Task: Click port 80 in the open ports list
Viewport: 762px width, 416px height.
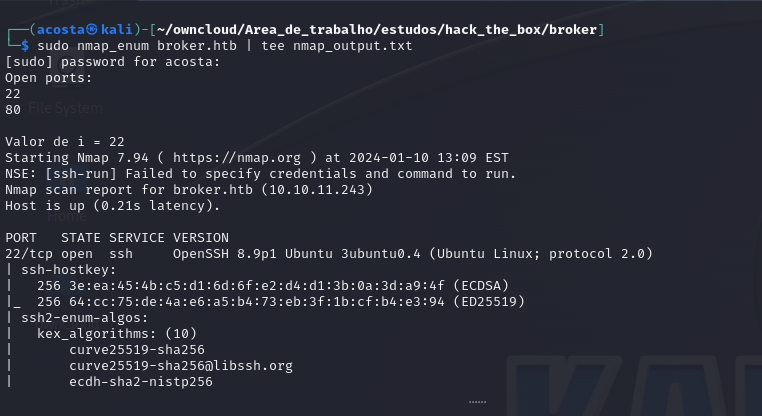Action: point(13,110)
